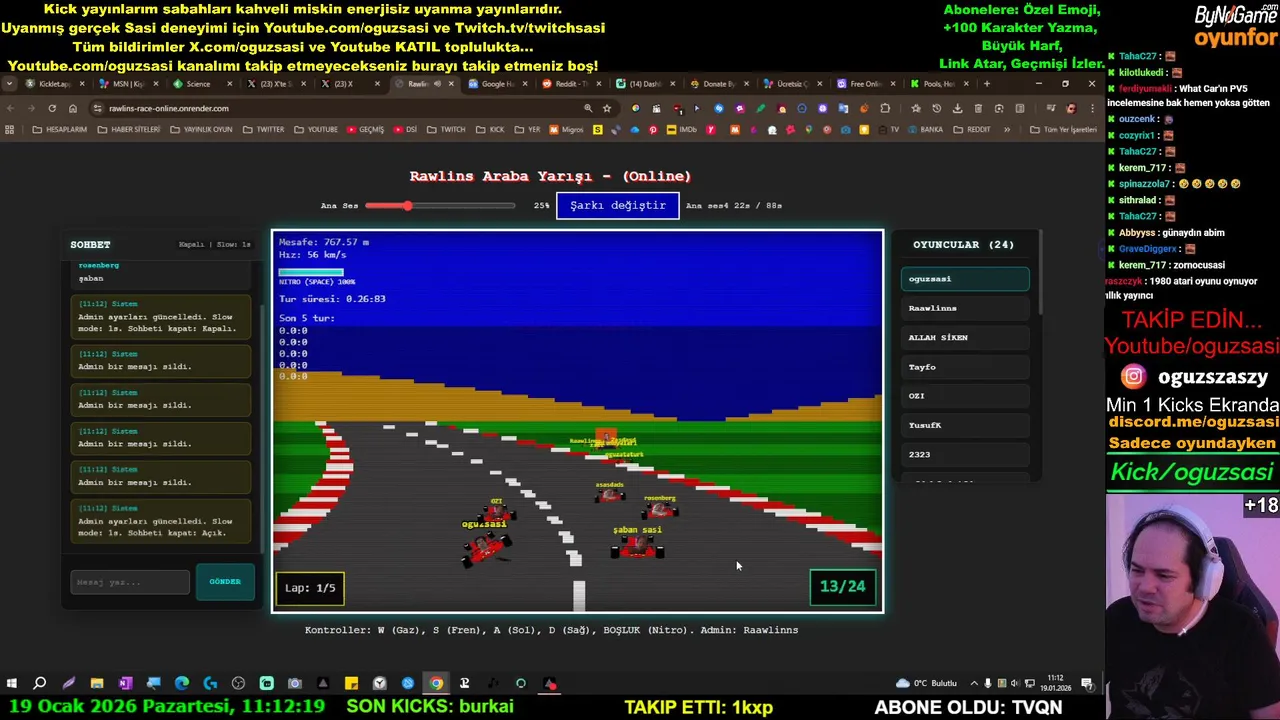
Task: Open Google Chrome taskbar icon
Action: point(436,684)
